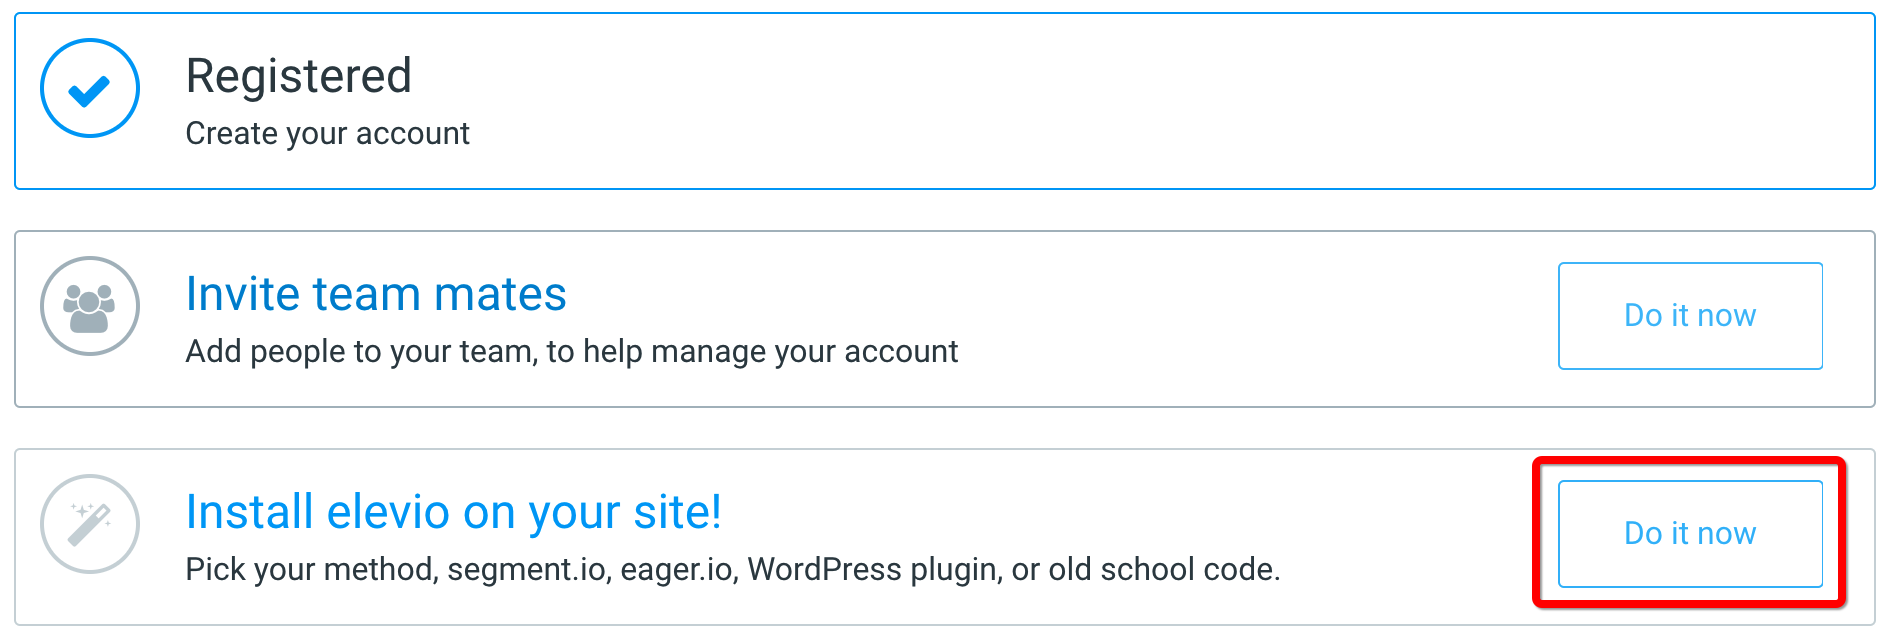Click the blue checkmark Registered icon
Screen dimensions: 1886x644
click(90, 88)
